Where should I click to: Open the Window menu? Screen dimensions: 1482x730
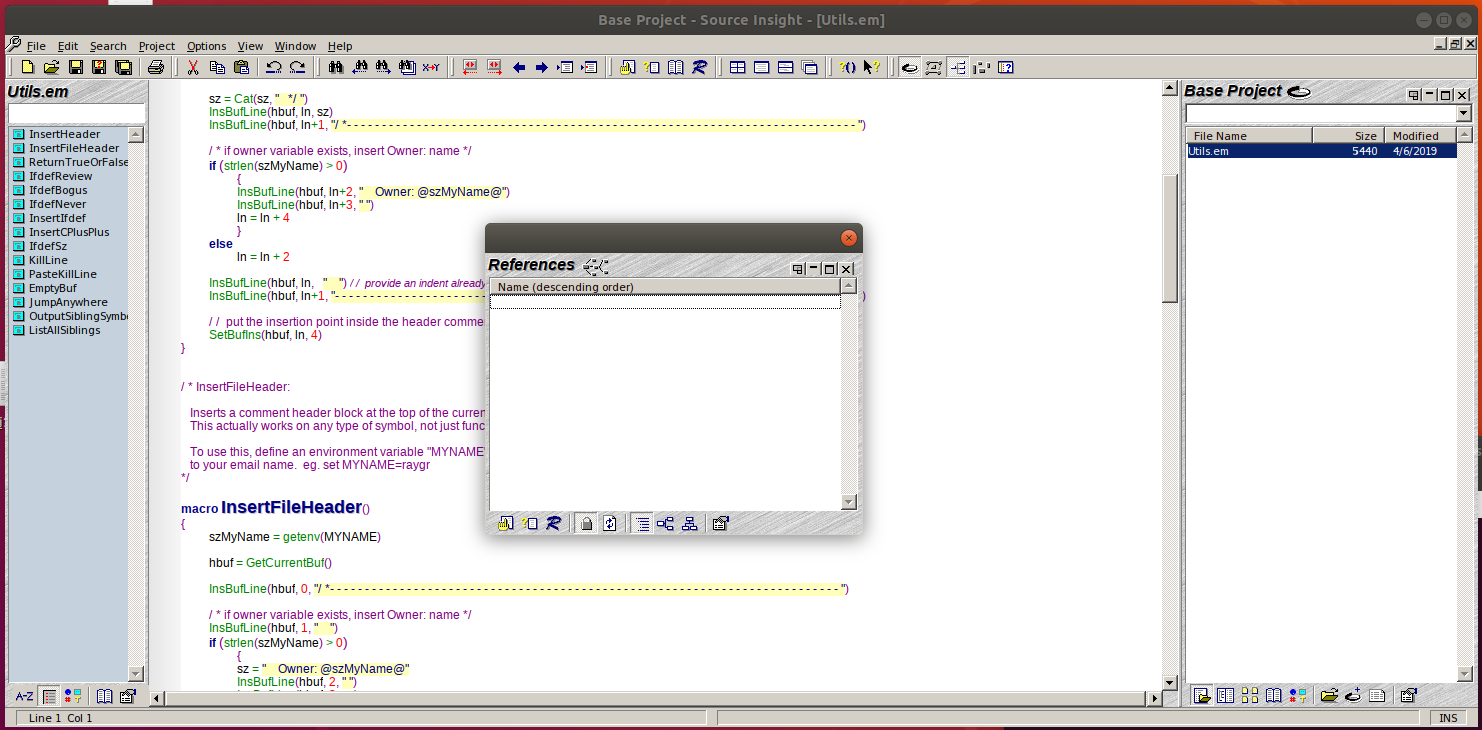(295, 45)
